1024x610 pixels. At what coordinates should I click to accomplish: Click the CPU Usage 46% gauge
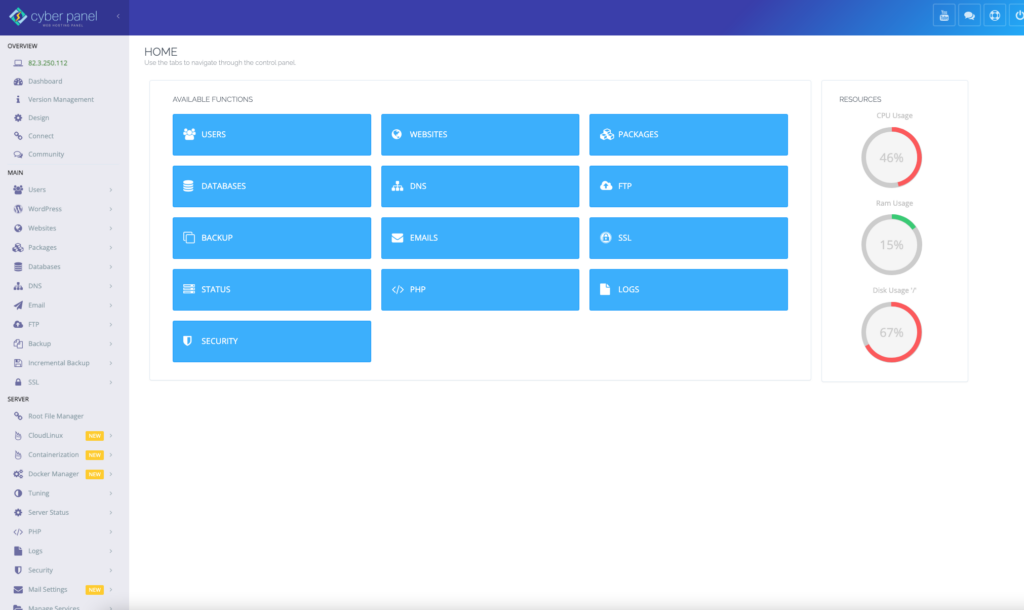point(891,157)
